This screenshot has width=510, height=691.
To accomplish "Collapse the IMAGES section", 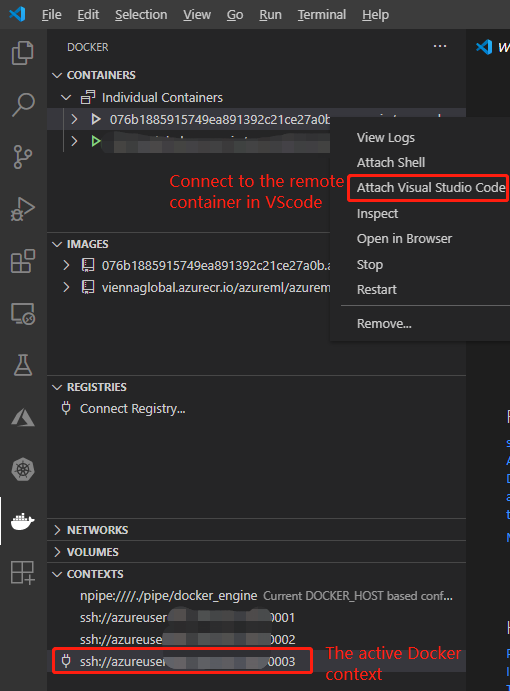I will point(57,244).
